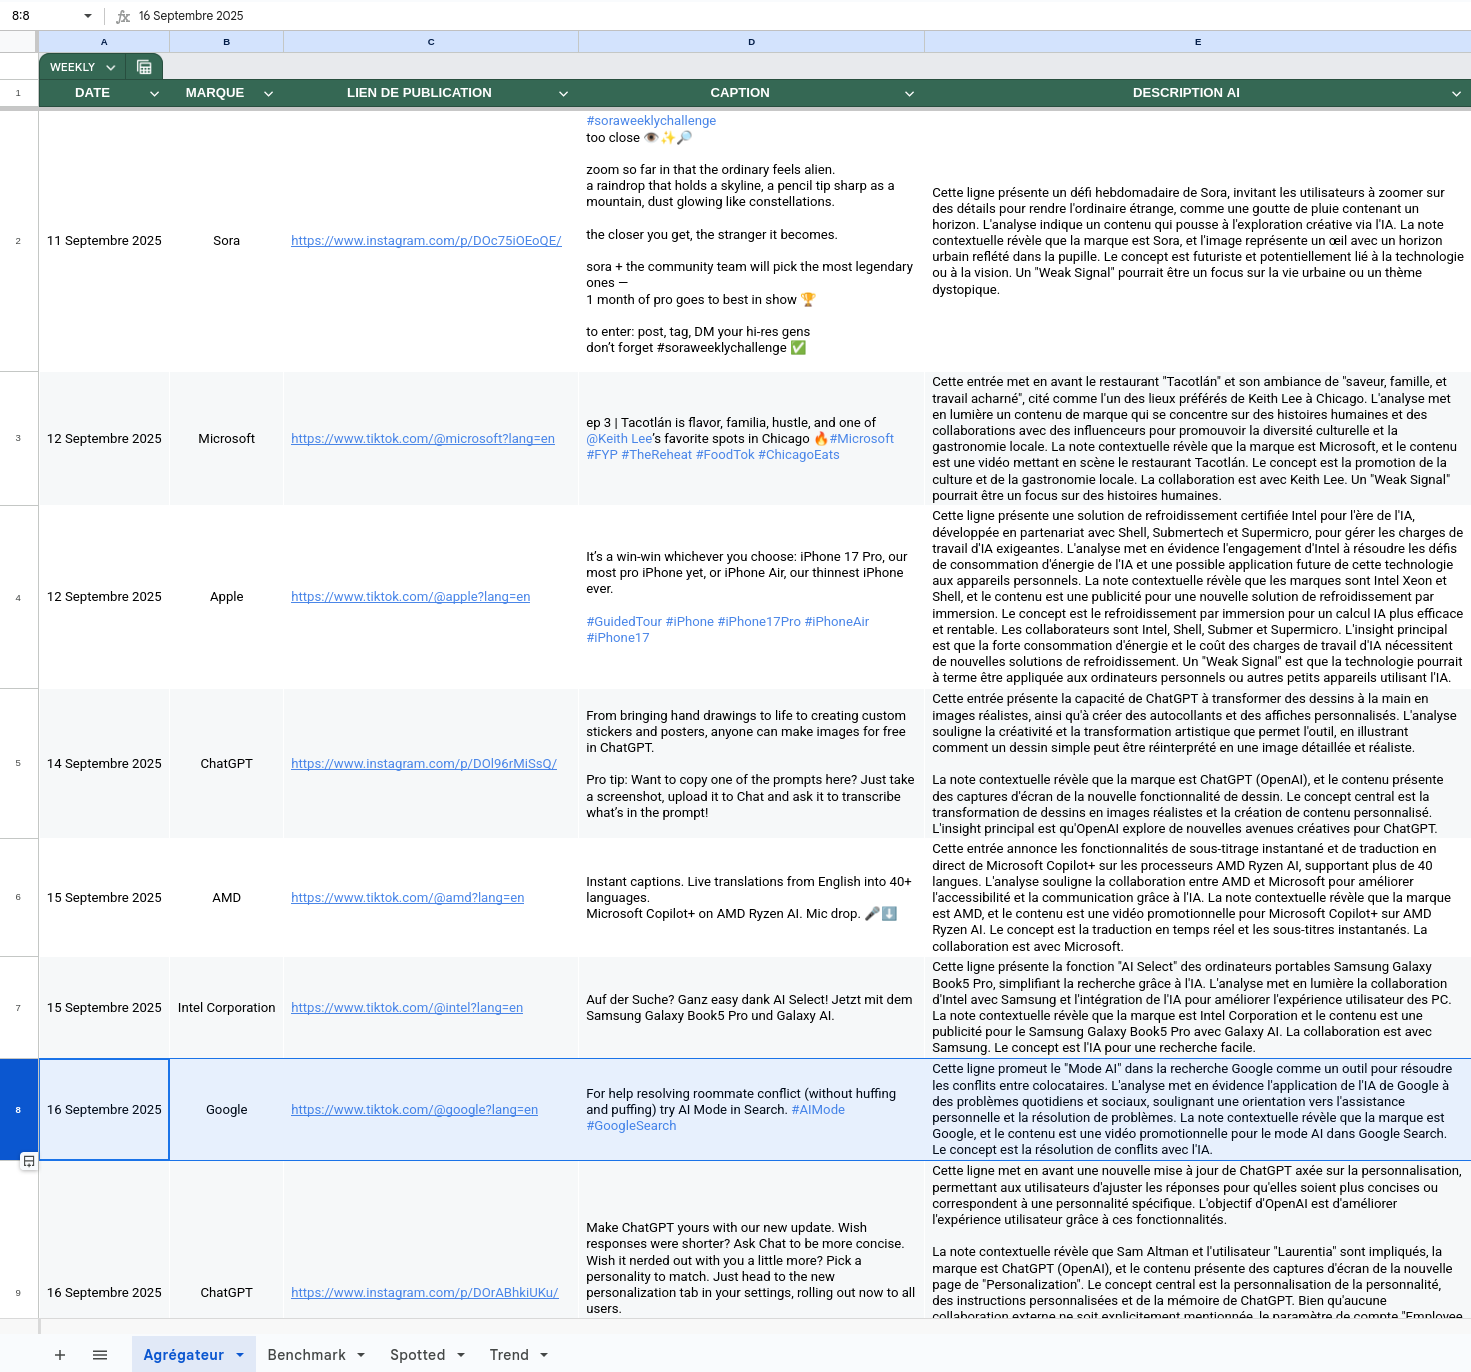Viewport: 1471px width, 1372px height.
Task: Add a new sheet with the plus icon
Action: 60,1355
